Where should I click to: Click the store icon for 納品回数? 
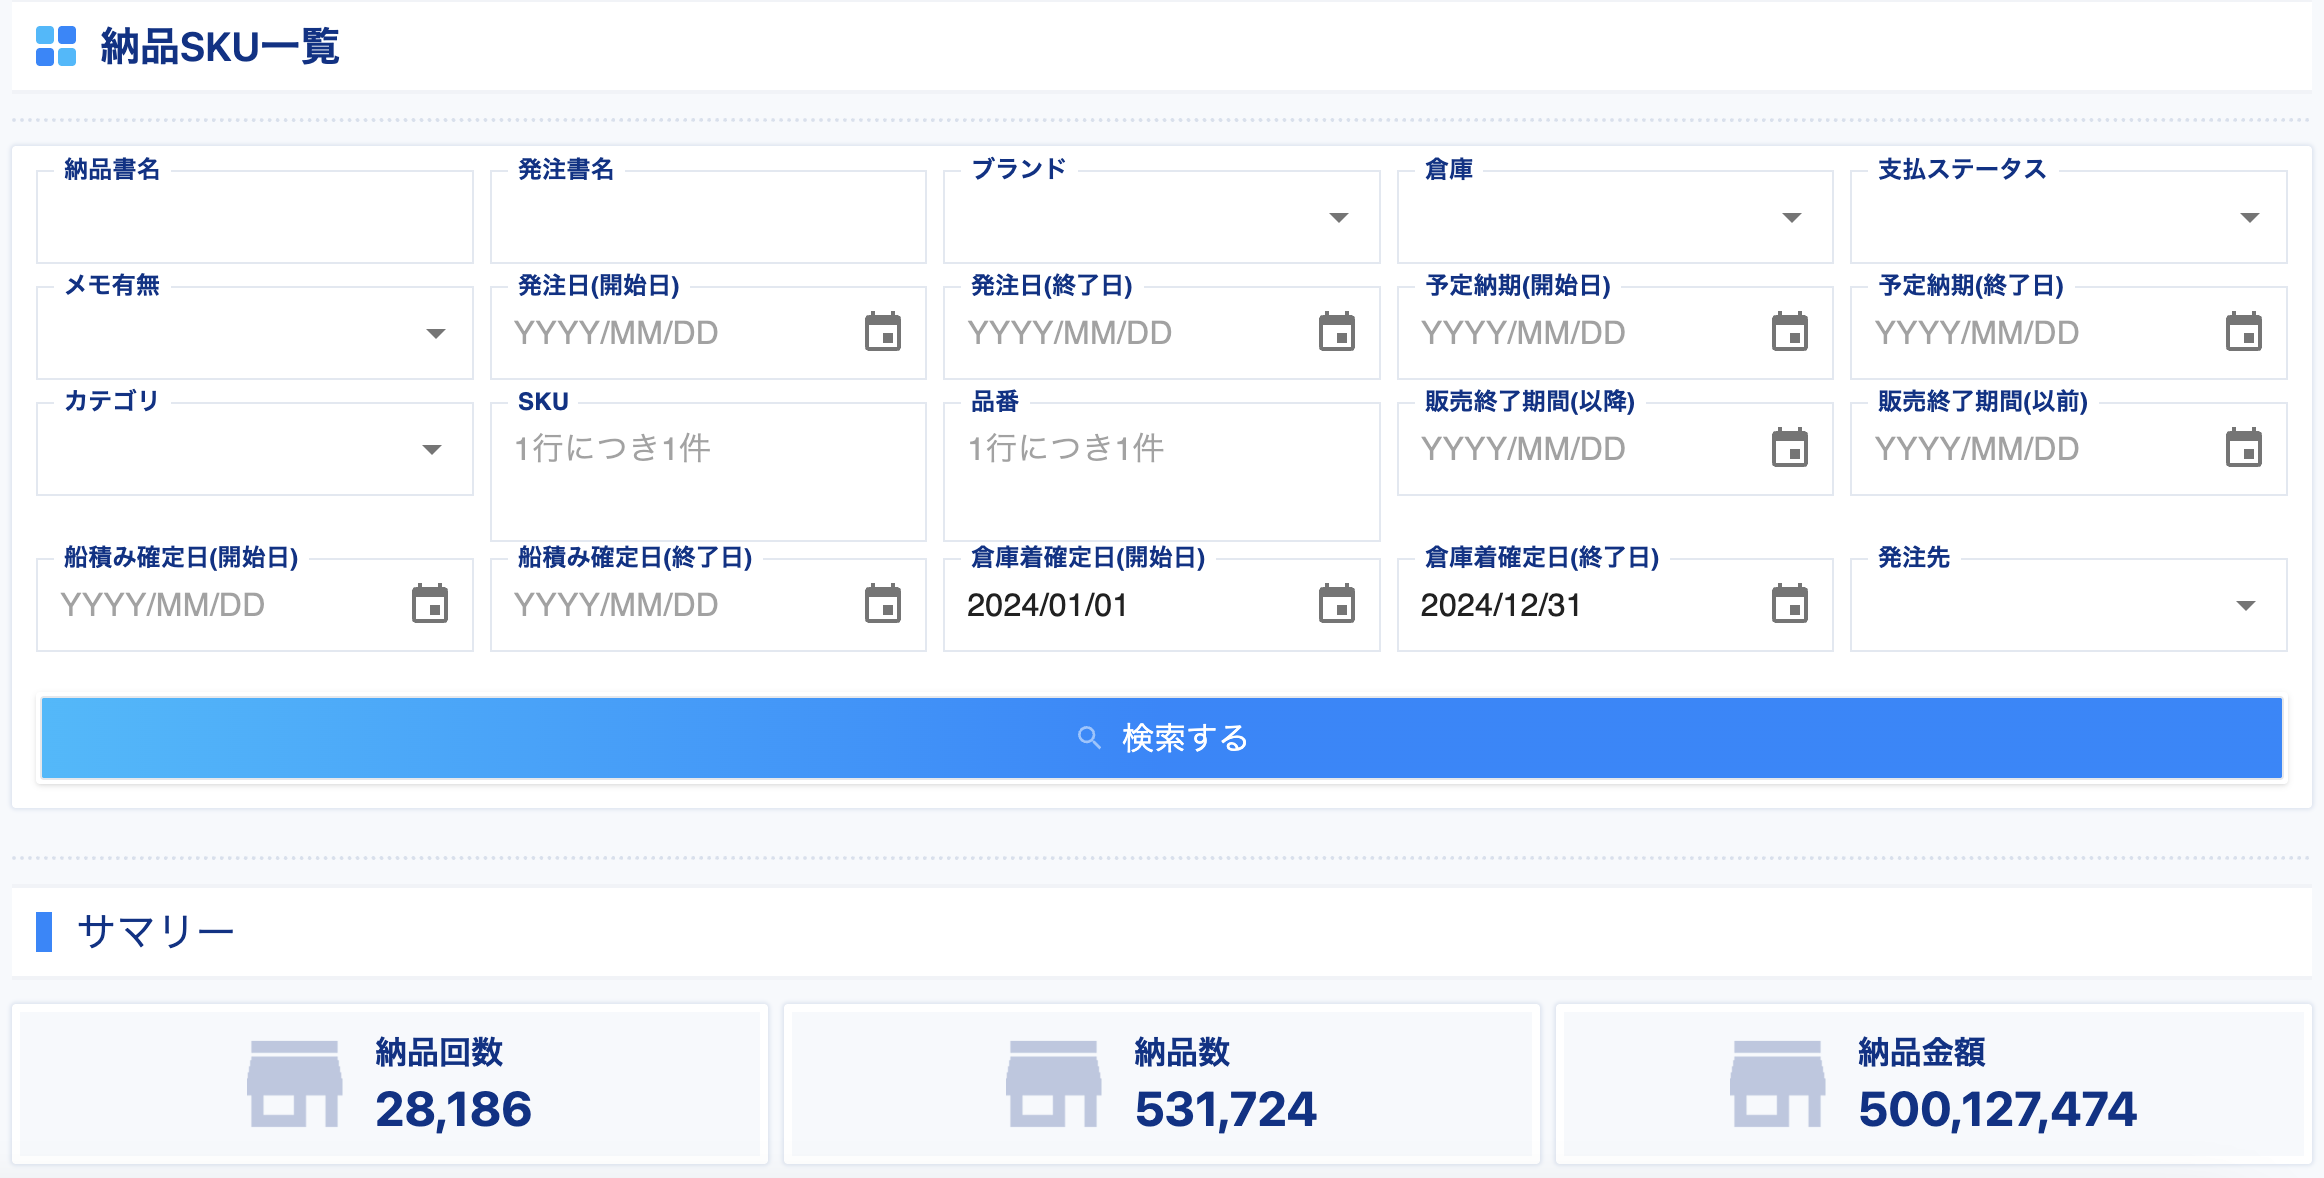[x=295, y=1084]
